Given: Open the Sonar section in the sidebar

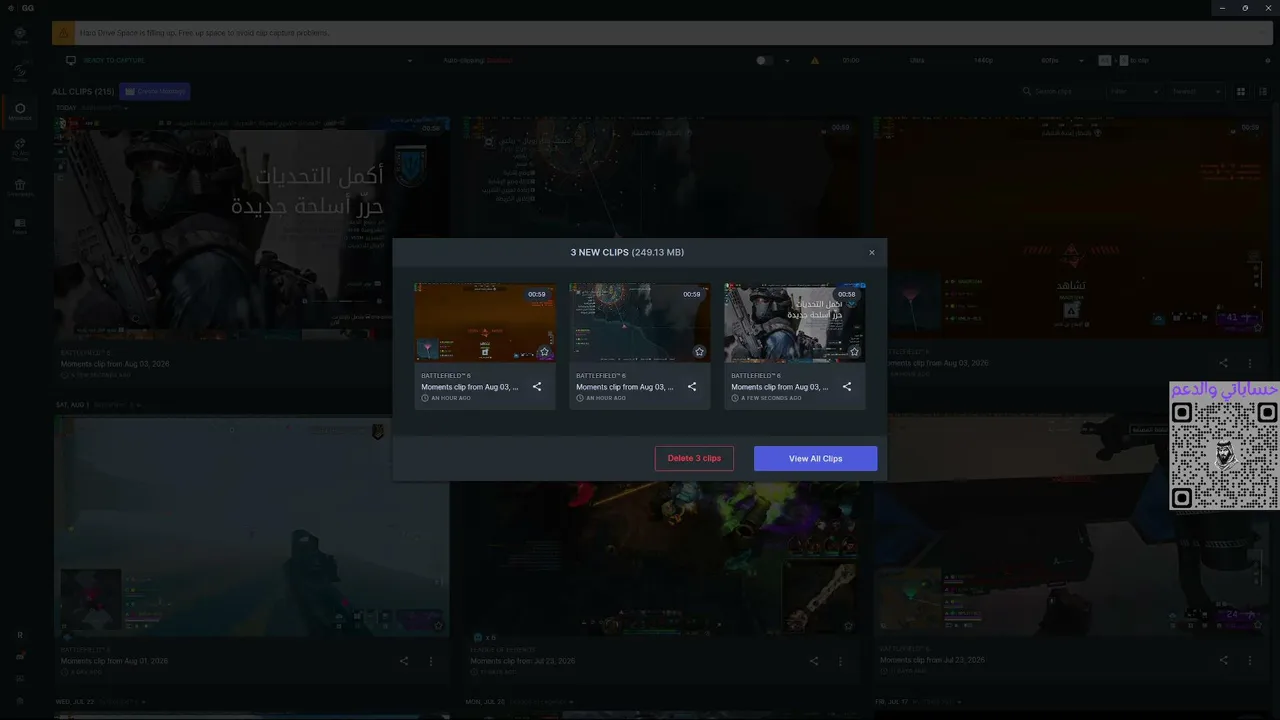Looking at the screenshot, I should tap(20, 74).
